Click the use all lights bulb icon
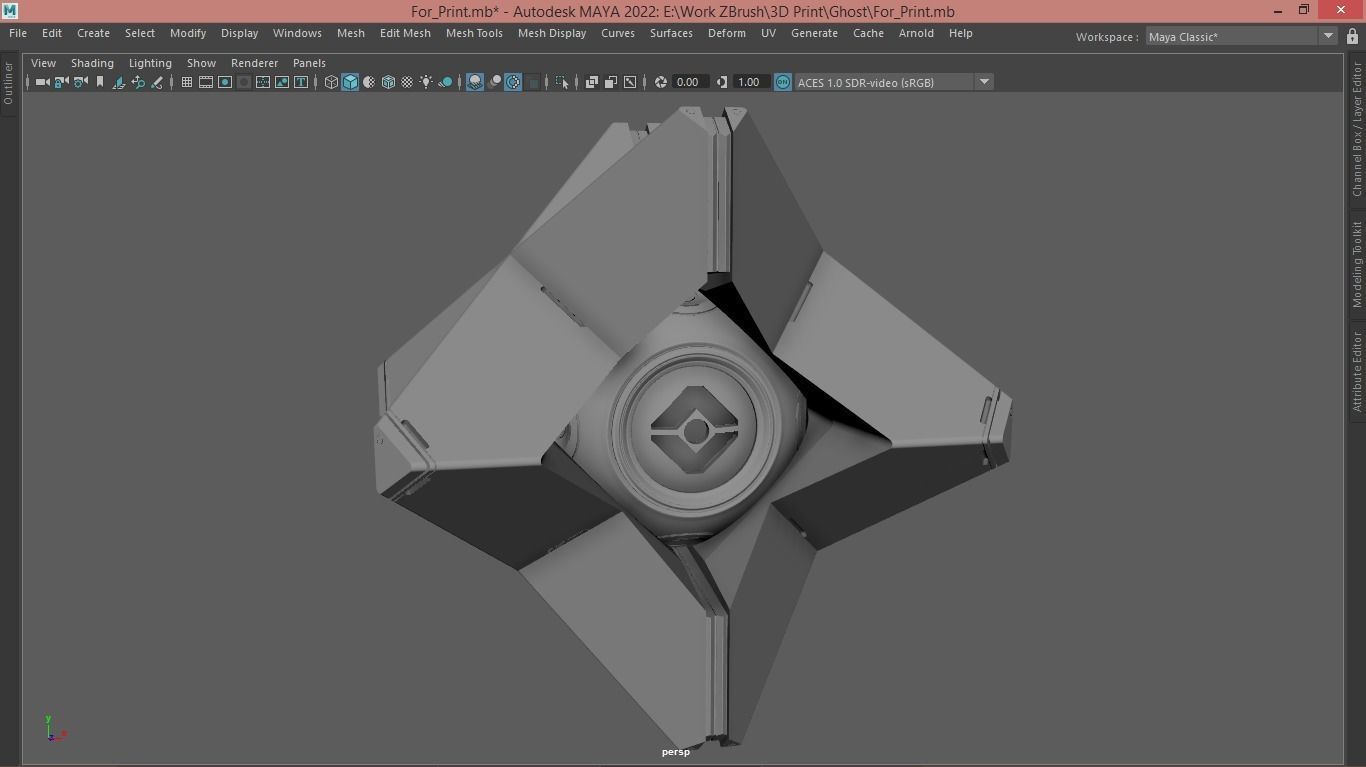The image size is (1366, 767). (426, 82)
